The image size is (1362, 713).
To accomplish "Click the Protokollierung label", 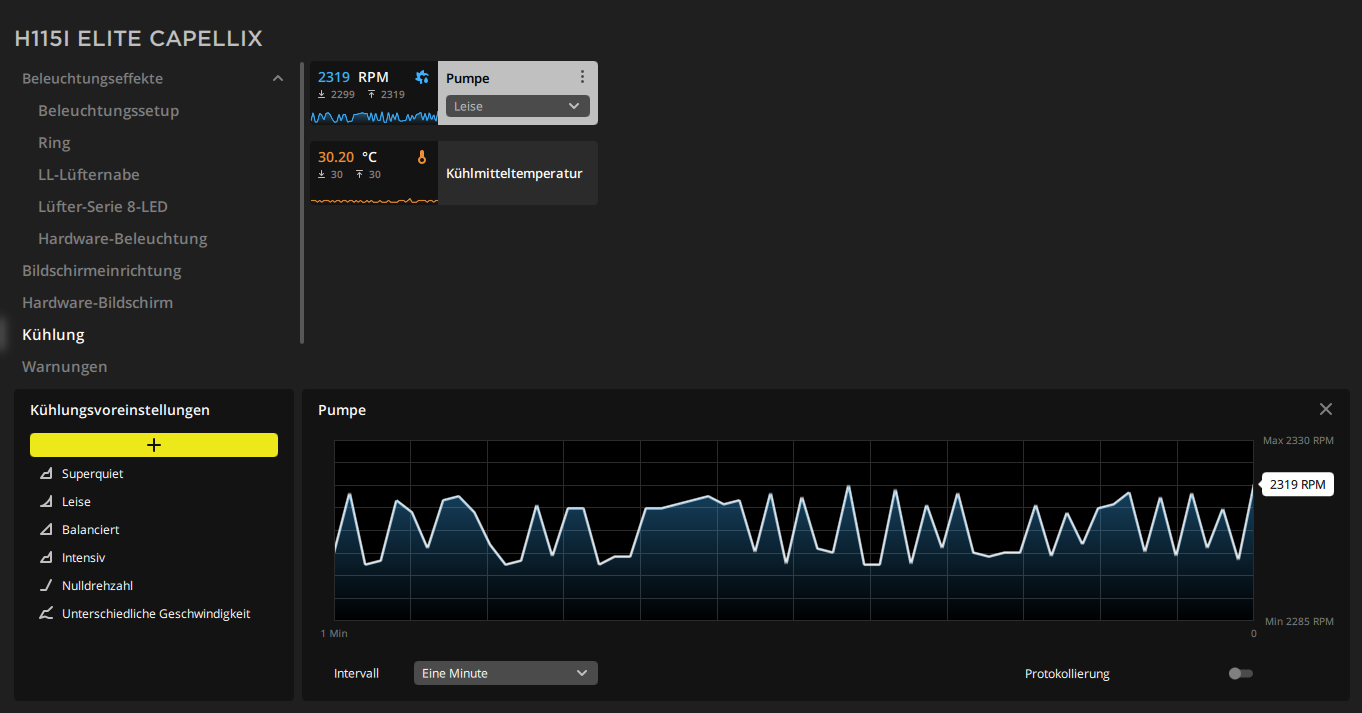I will tap(1067, 674).
